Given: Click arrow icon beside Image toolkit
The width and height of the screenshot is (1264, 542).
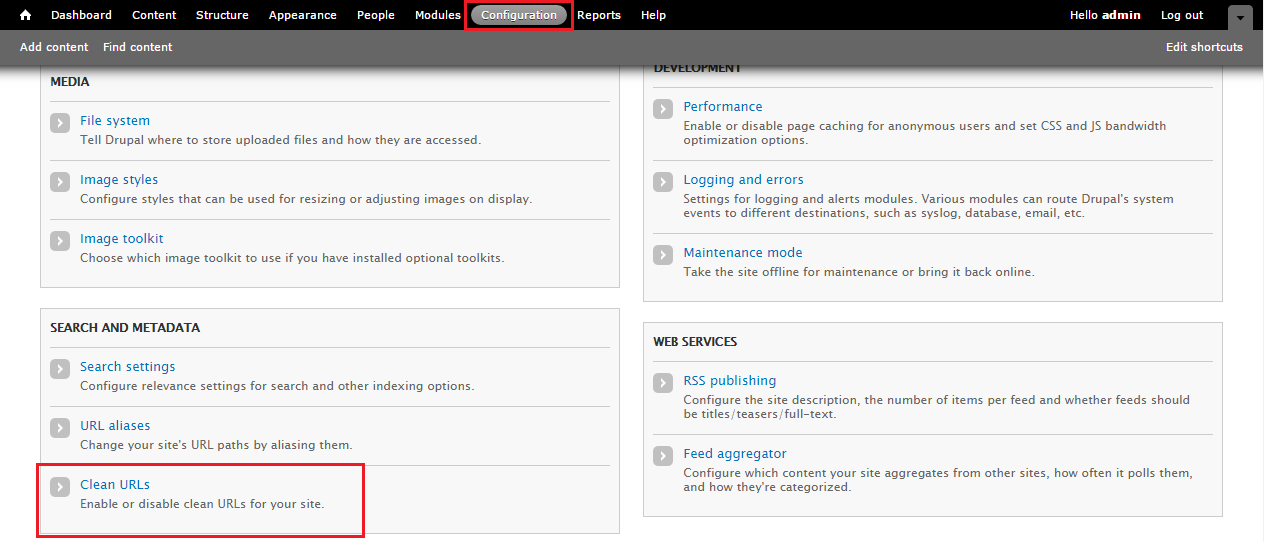Looking at the screenshot, I should pos(60,241).
